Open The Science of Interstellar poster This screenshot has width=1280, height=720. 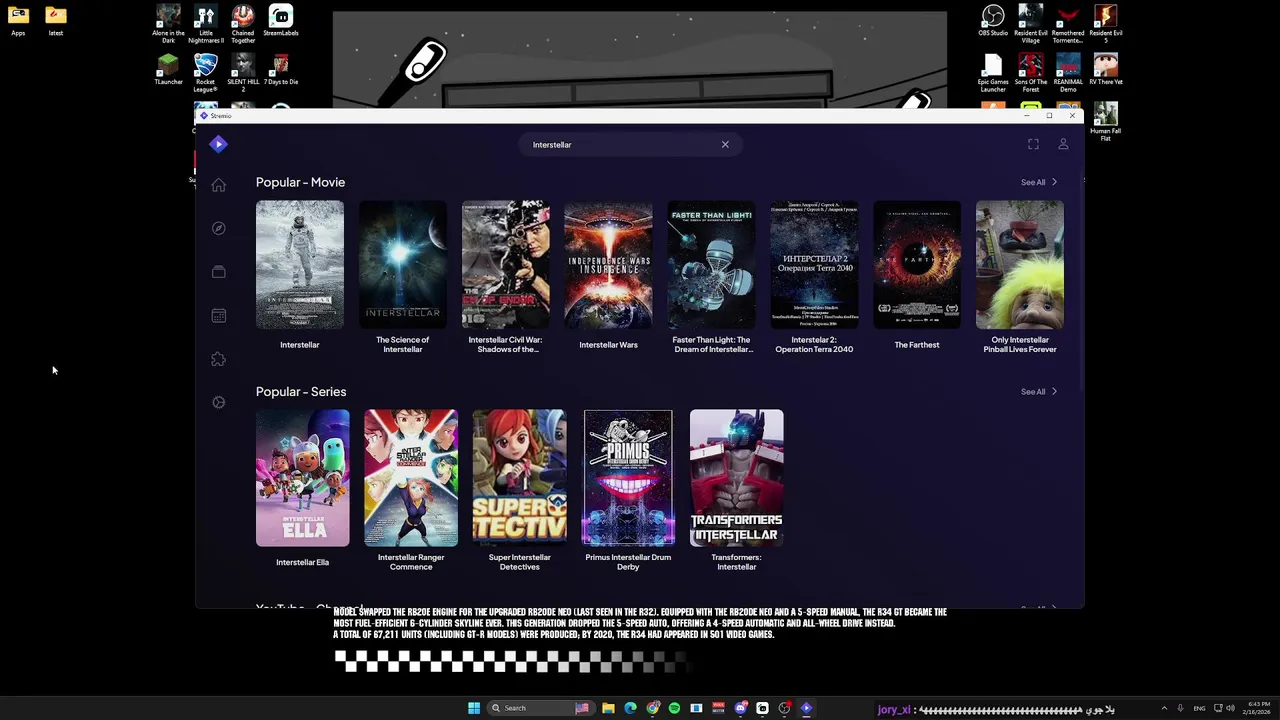[x=402, y=265]
